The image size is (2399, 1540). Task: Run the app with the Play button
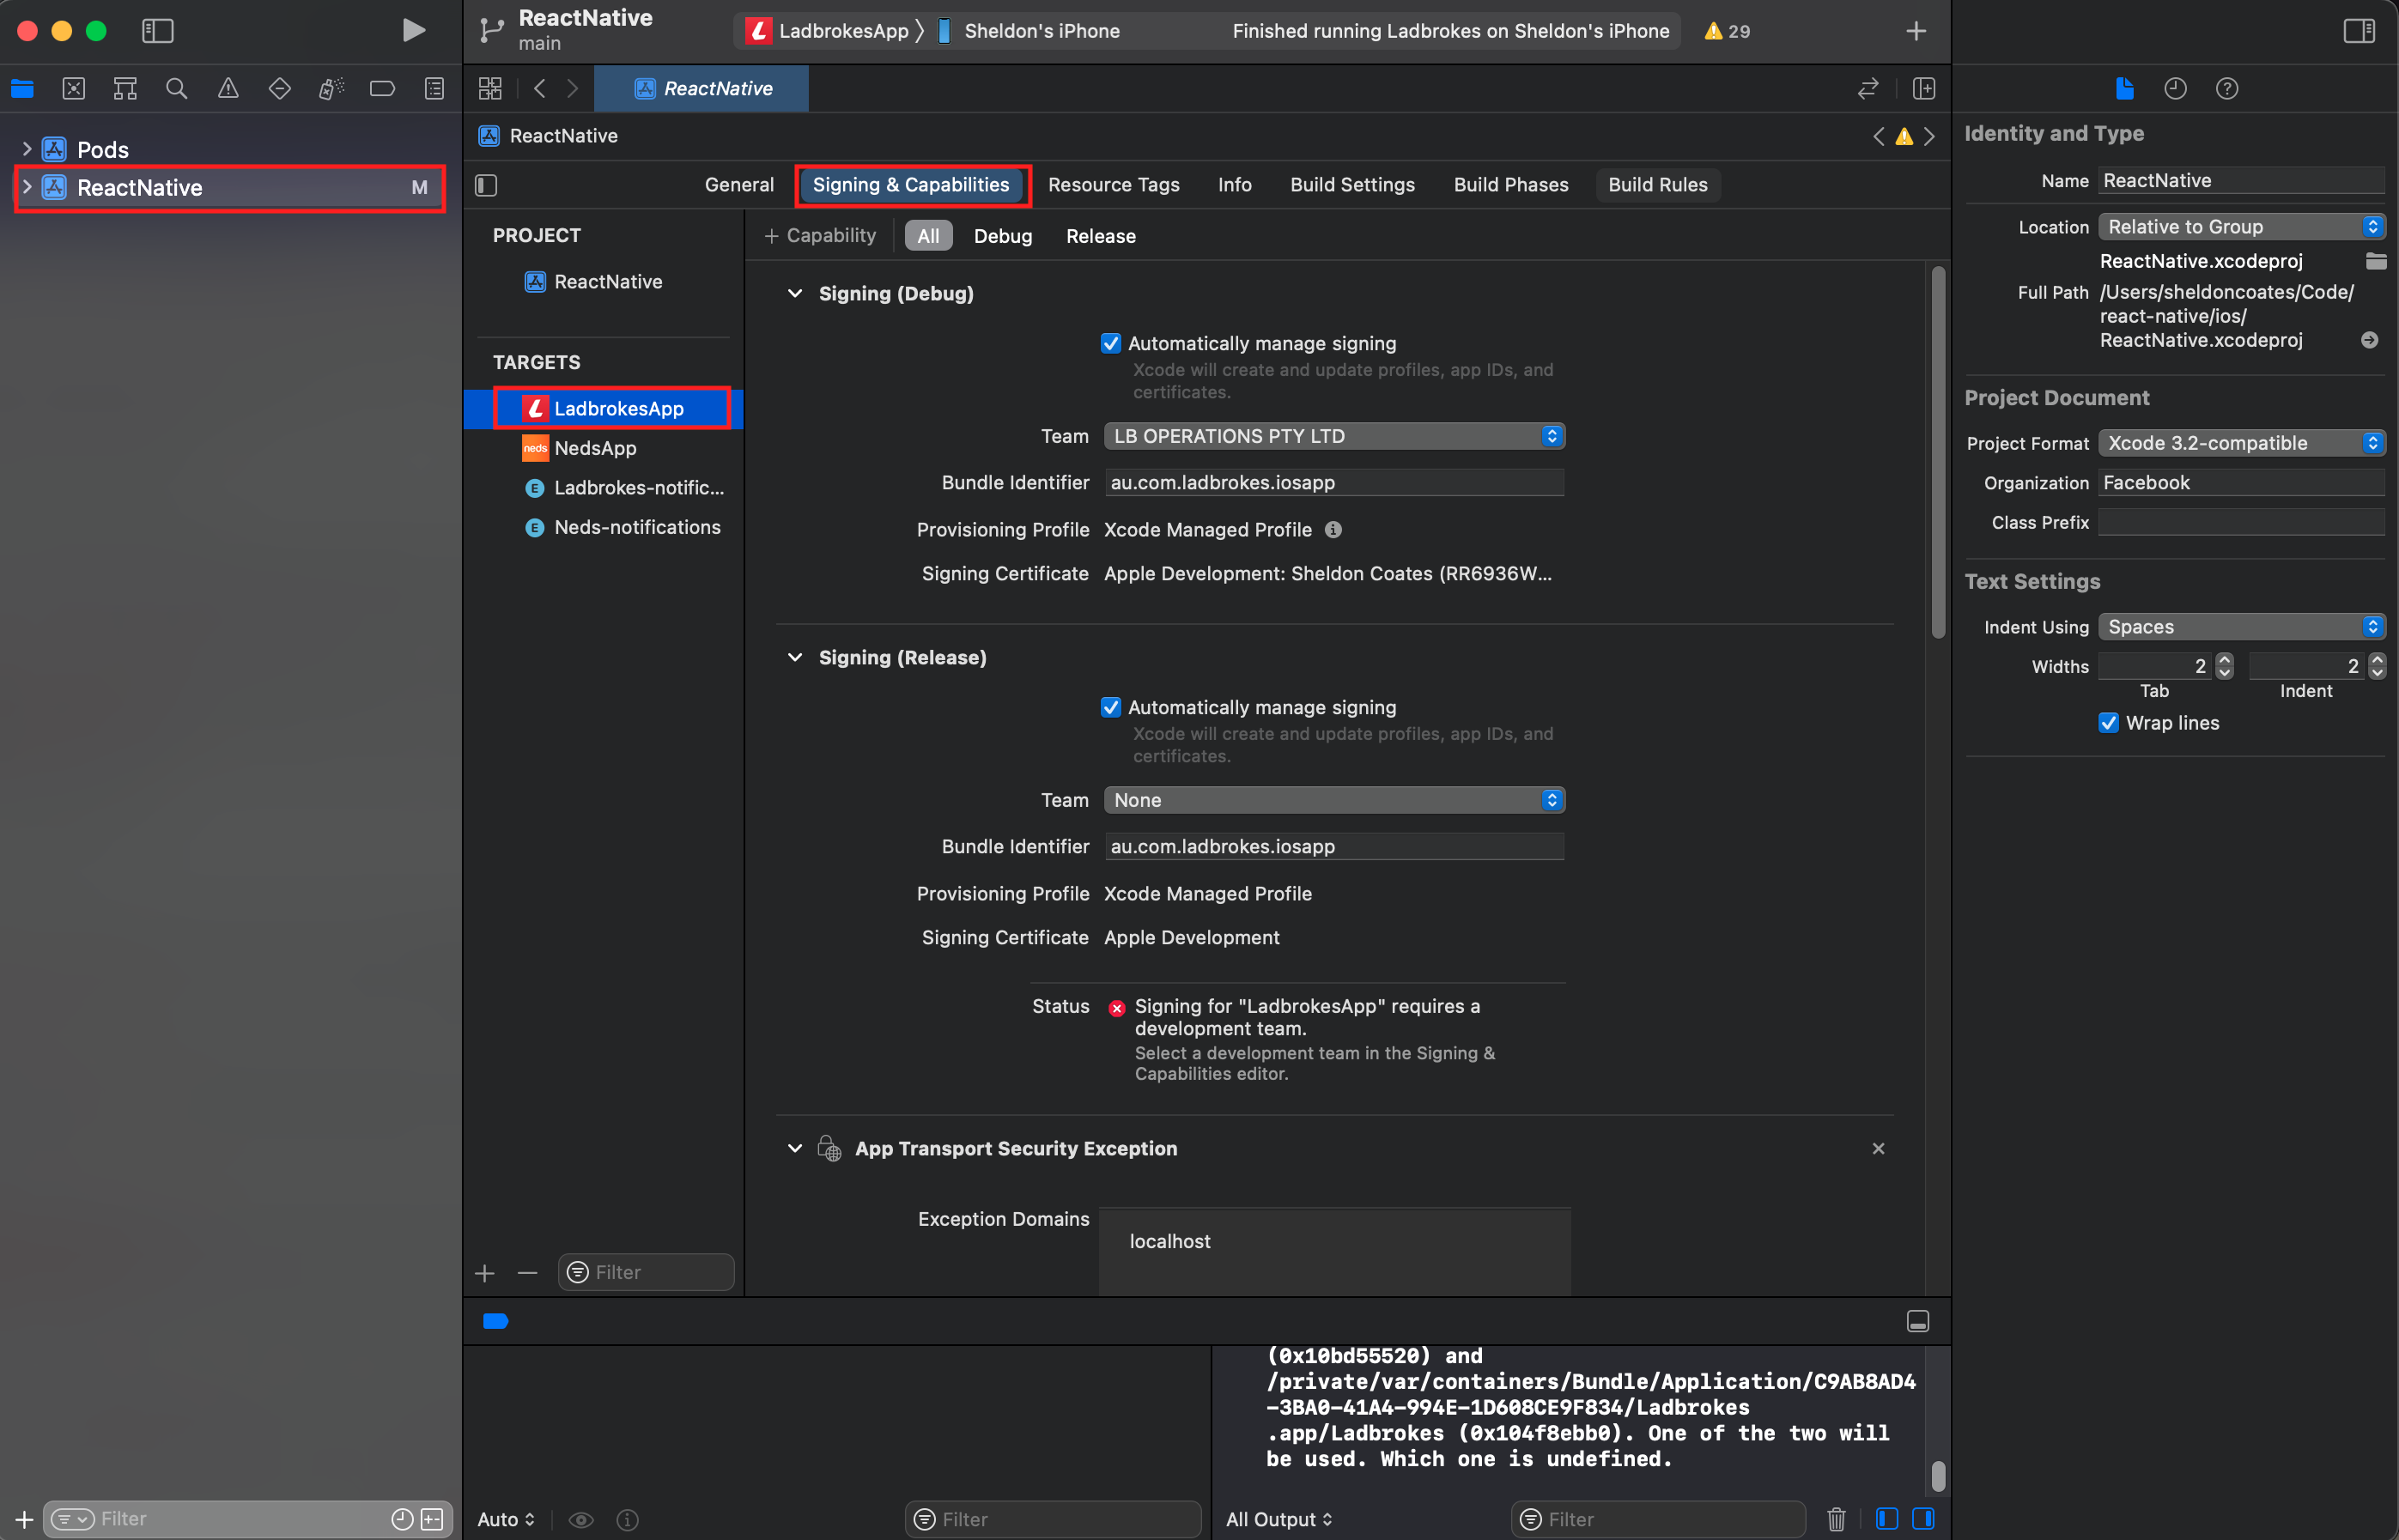click(x=413, y=30)
